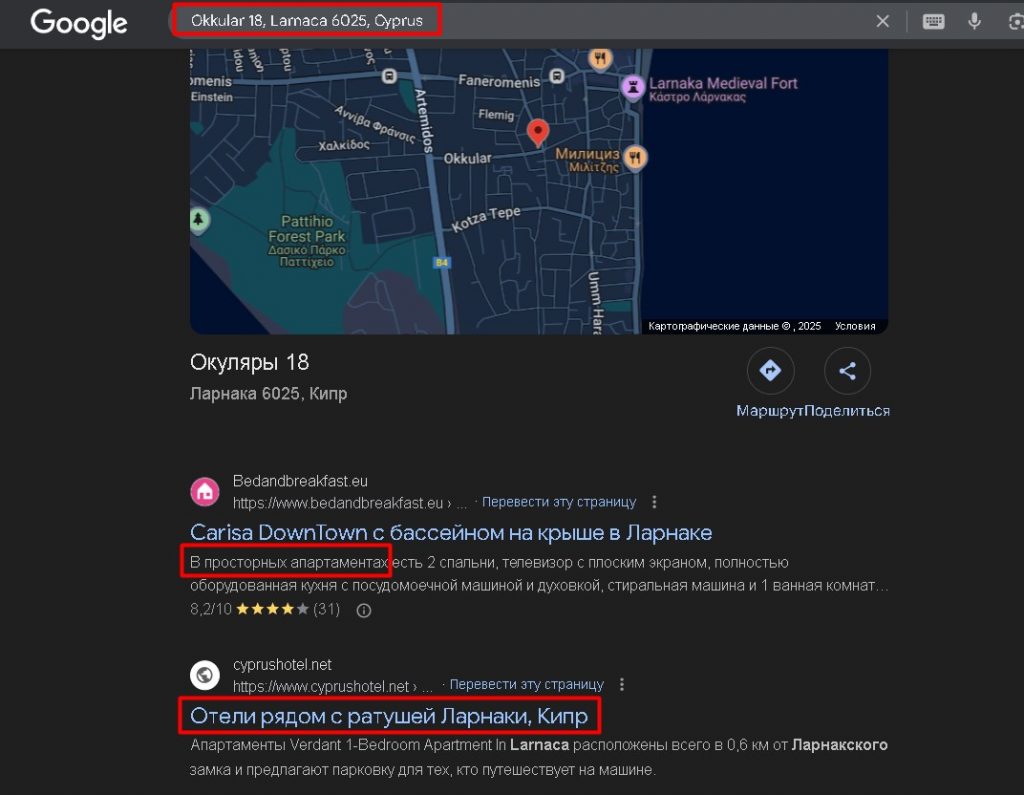The height and width of the screenshot is (795, 1024).
Task: Open the Google logo homepage
Action: (x=78, y=23)
